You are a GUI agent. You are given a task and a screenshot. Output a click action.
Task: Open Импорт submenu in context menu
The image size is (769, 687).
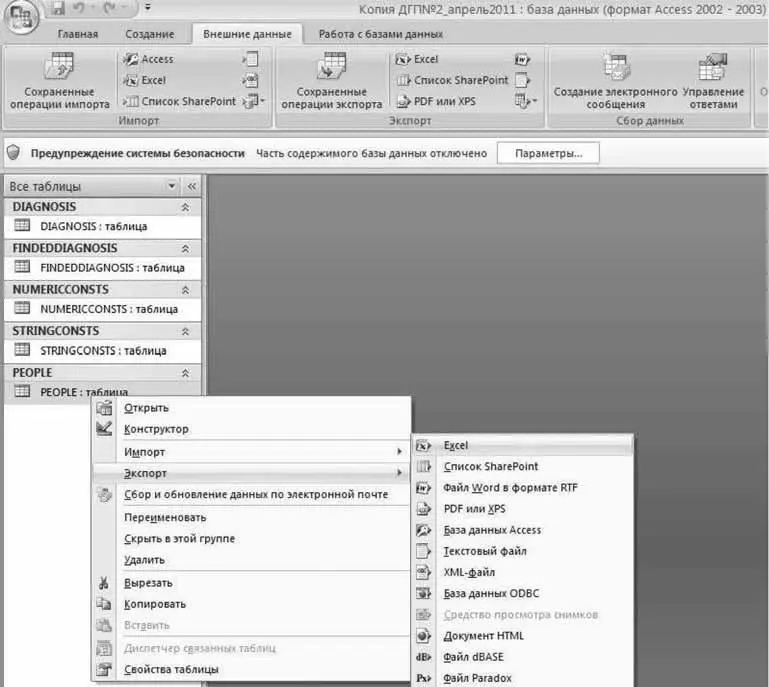tap(251, 452)
